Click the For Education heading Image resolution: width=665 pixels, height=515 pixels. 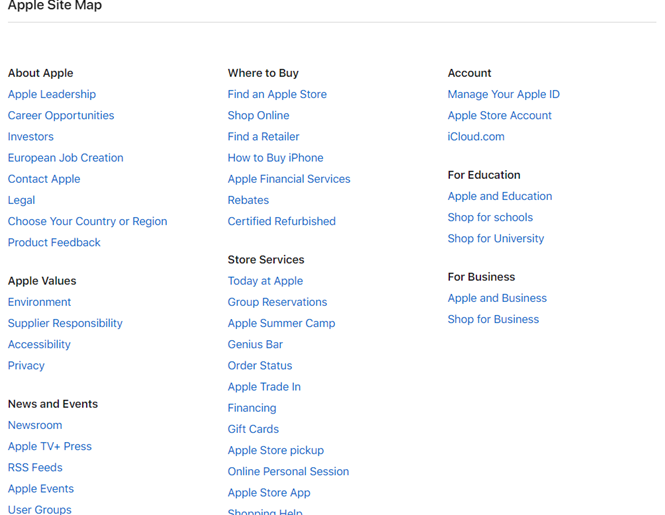tap(484, 175)
